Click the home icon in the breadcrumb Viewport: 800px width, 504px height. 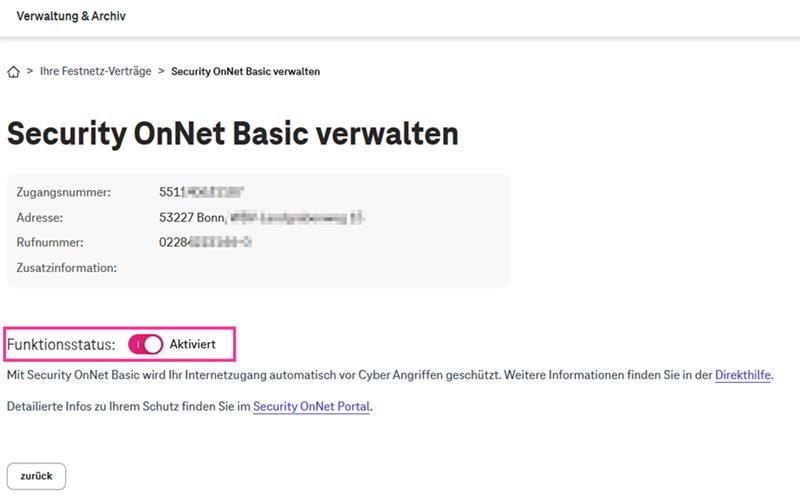click(13, 72)
